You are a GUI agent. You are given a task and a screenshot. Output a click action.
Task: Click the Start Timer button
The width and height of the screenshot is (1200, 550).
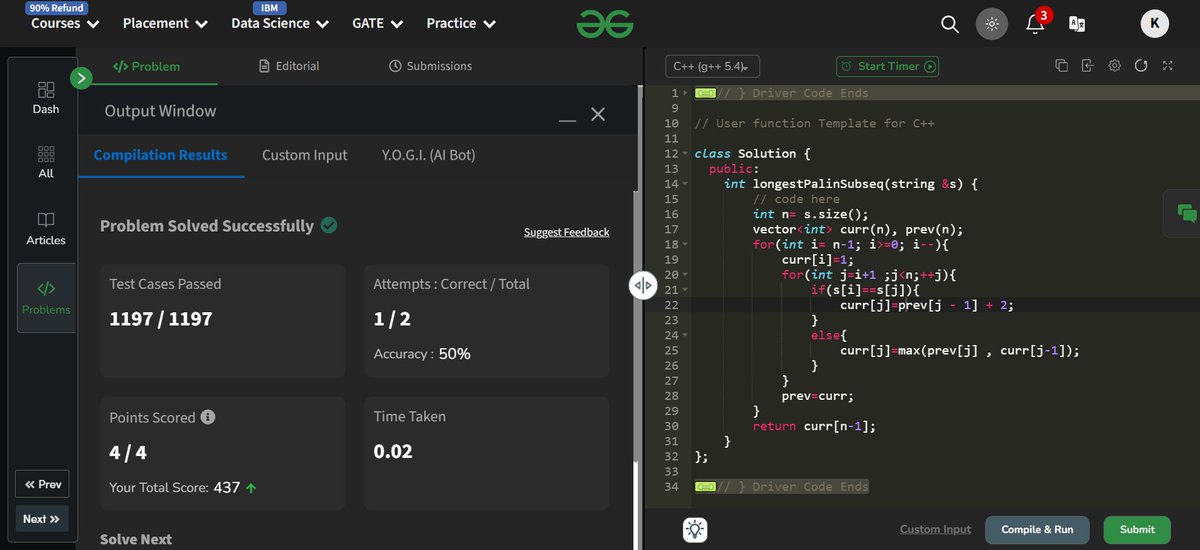click(888, 66)
